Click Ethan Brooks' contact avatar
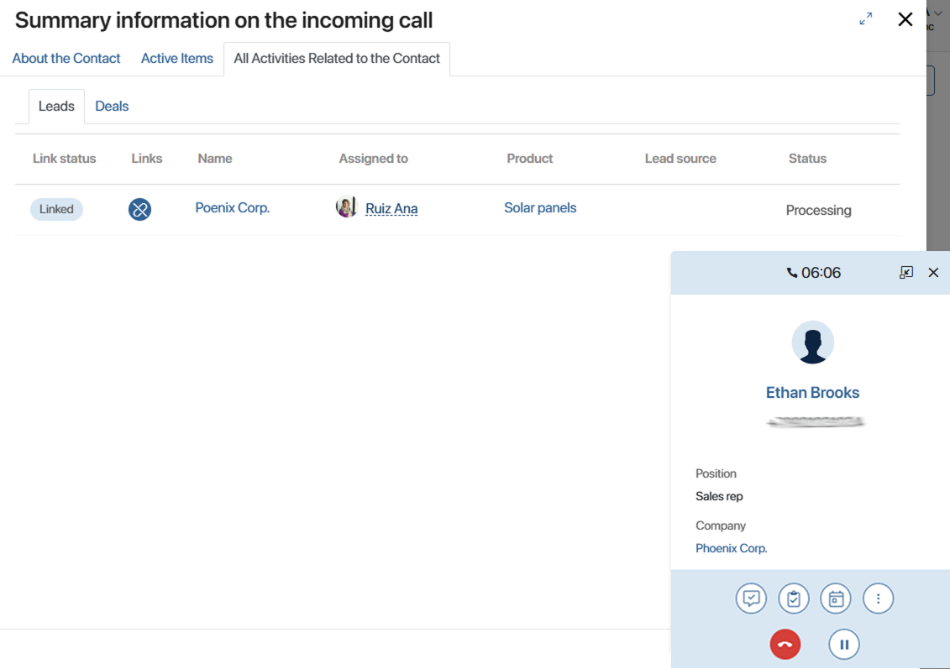The image size is (950, 669). (812, 342)
